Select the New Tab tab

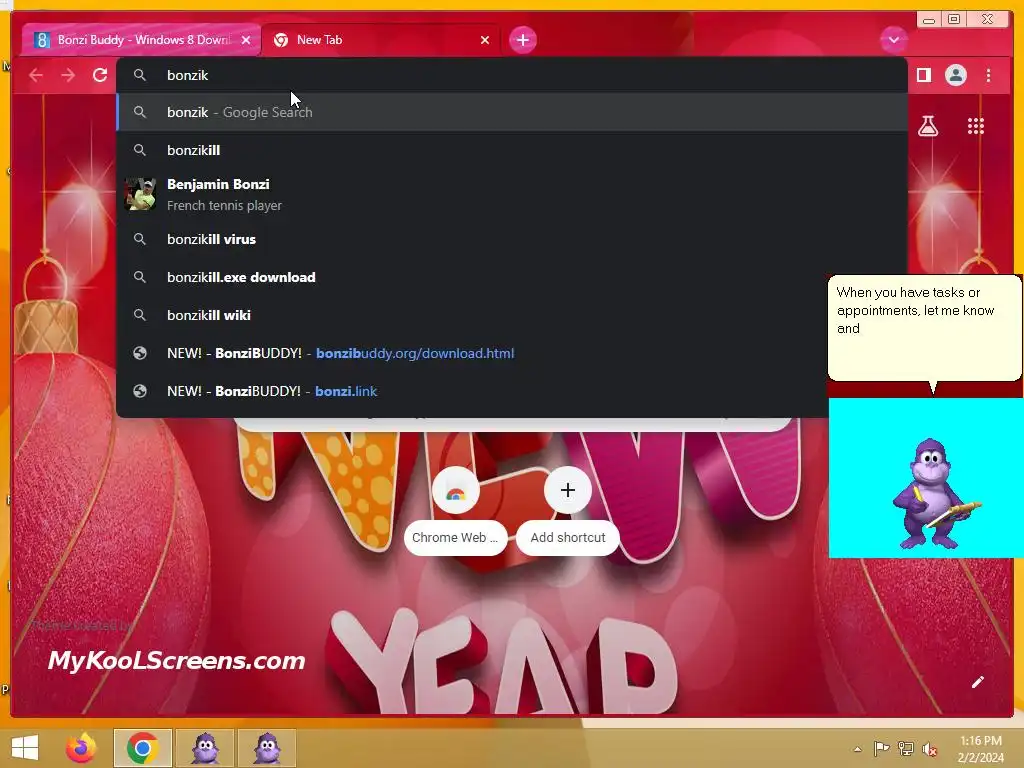[x=381, y=40]
